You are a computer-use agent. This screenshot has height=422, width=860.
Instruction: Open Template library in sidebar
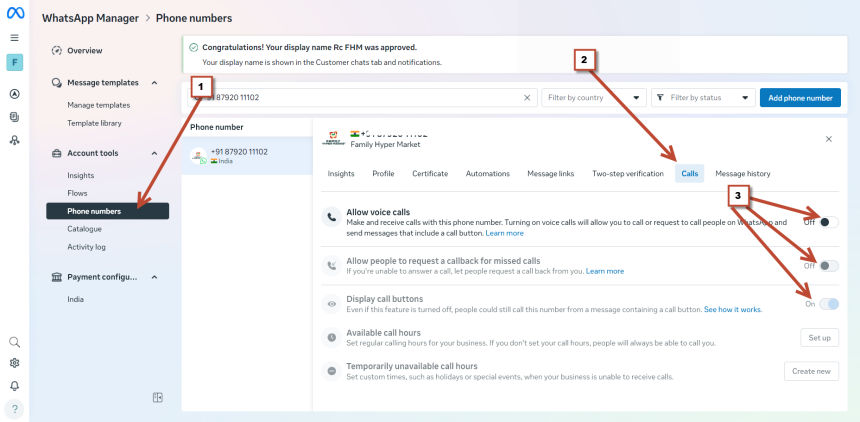pyautogui.click(x=94, y=123)
